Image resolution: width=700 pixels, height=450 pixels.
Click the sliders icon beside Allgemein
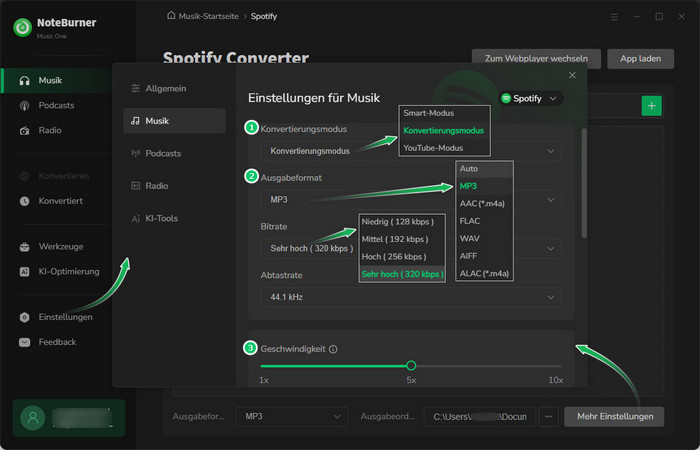136,88
